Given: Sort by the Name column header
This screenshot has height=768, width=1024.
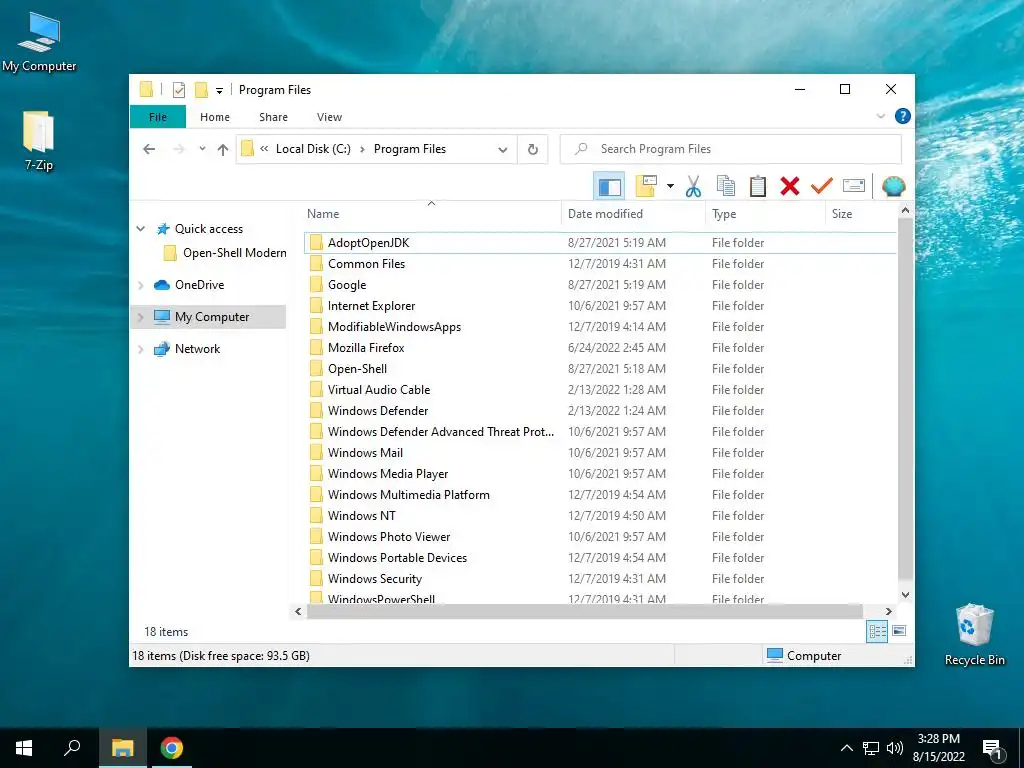Looking at the screenshot, I should [432, 214].
